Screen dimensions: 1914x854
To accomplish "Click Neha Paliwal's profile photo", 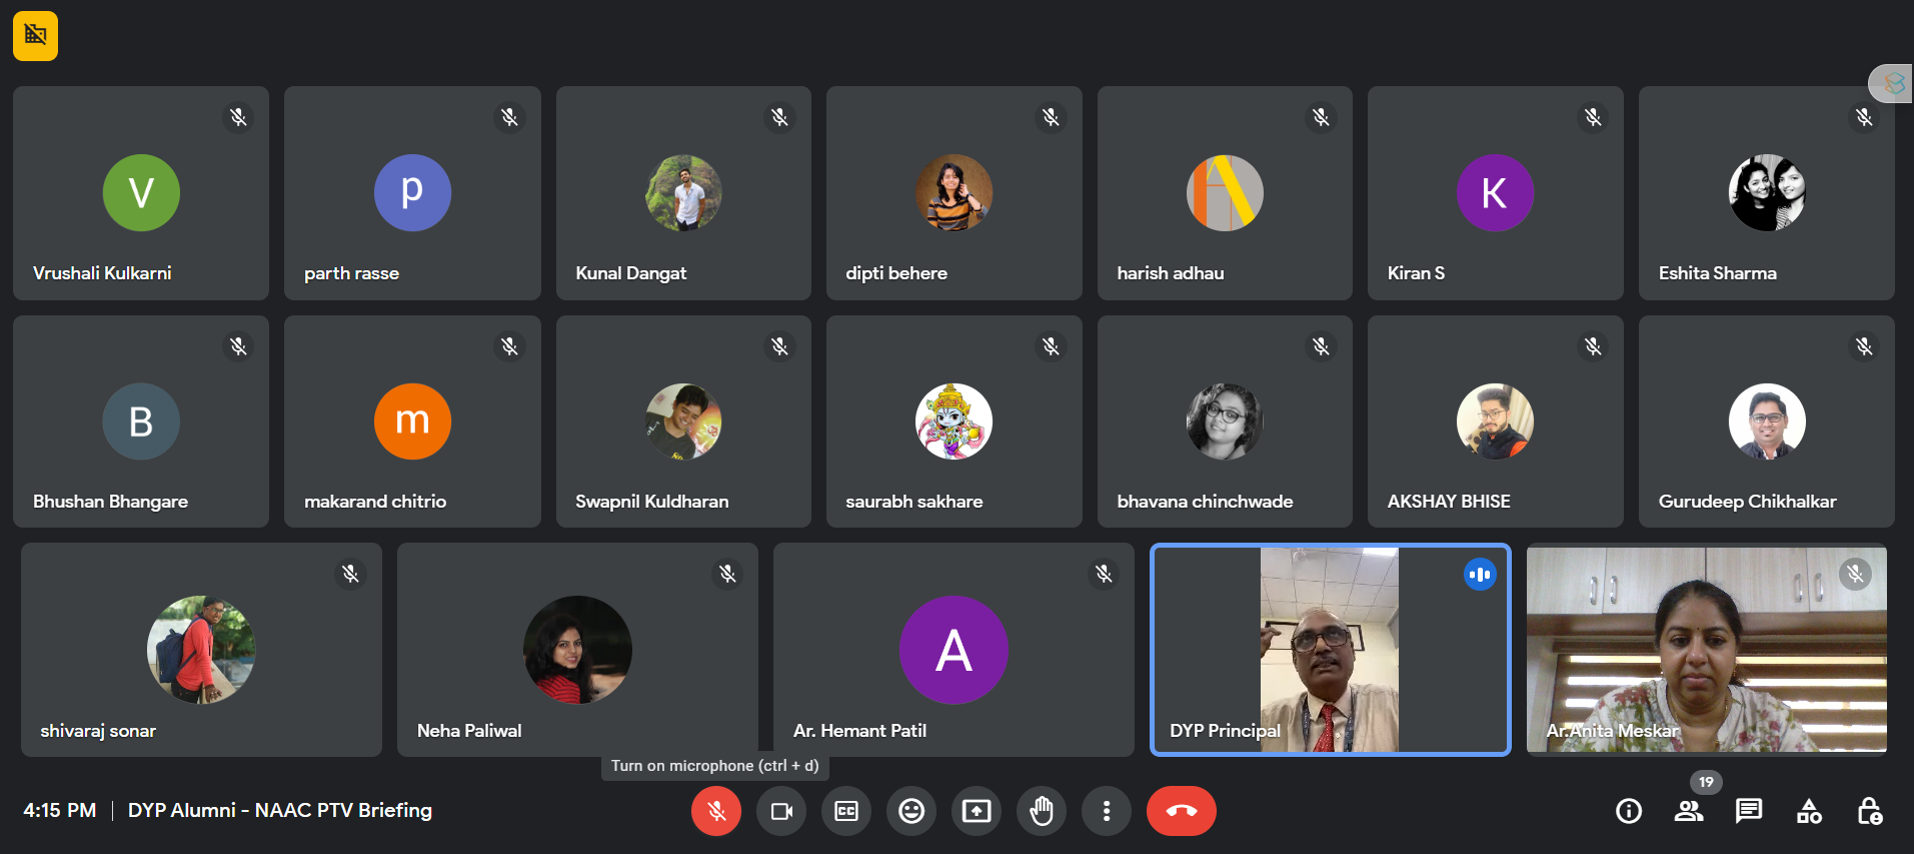I will pos(577,650).
